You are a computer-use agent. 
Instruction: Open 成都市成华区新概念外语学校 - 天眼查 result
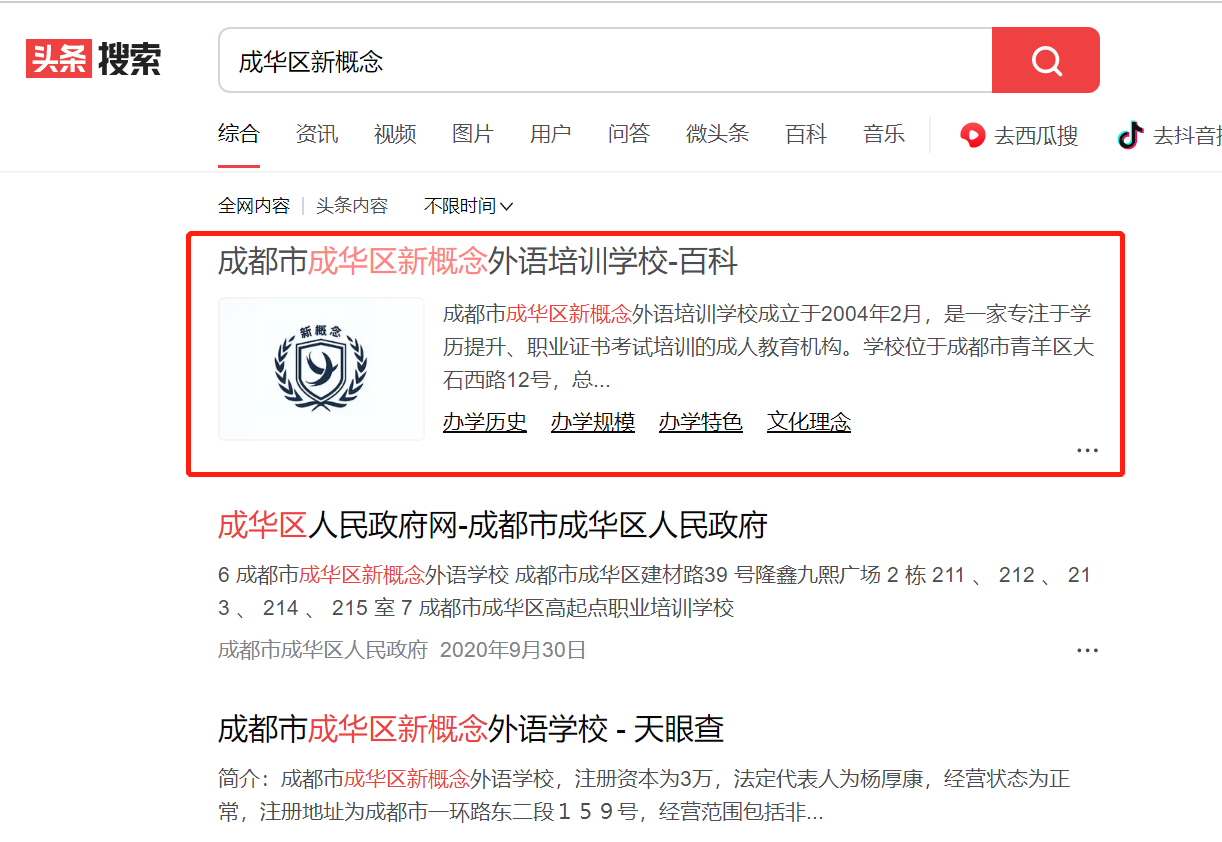[x=471, y=729]
